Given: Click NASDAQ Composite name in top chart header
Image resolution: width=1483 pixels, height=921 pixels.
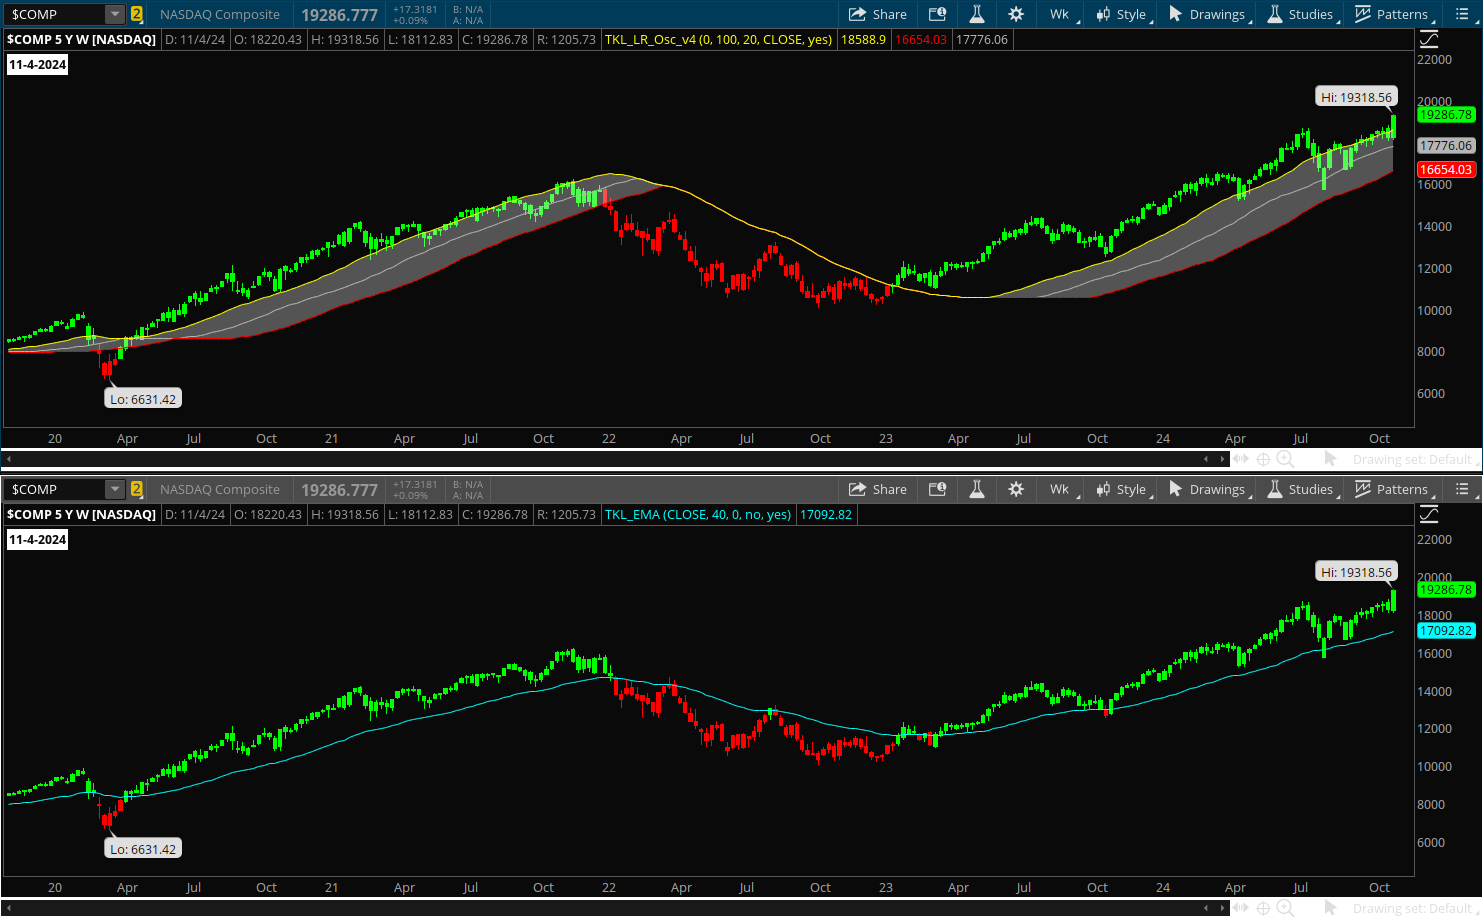Looking at the screenshot, I should click(220, 14).
